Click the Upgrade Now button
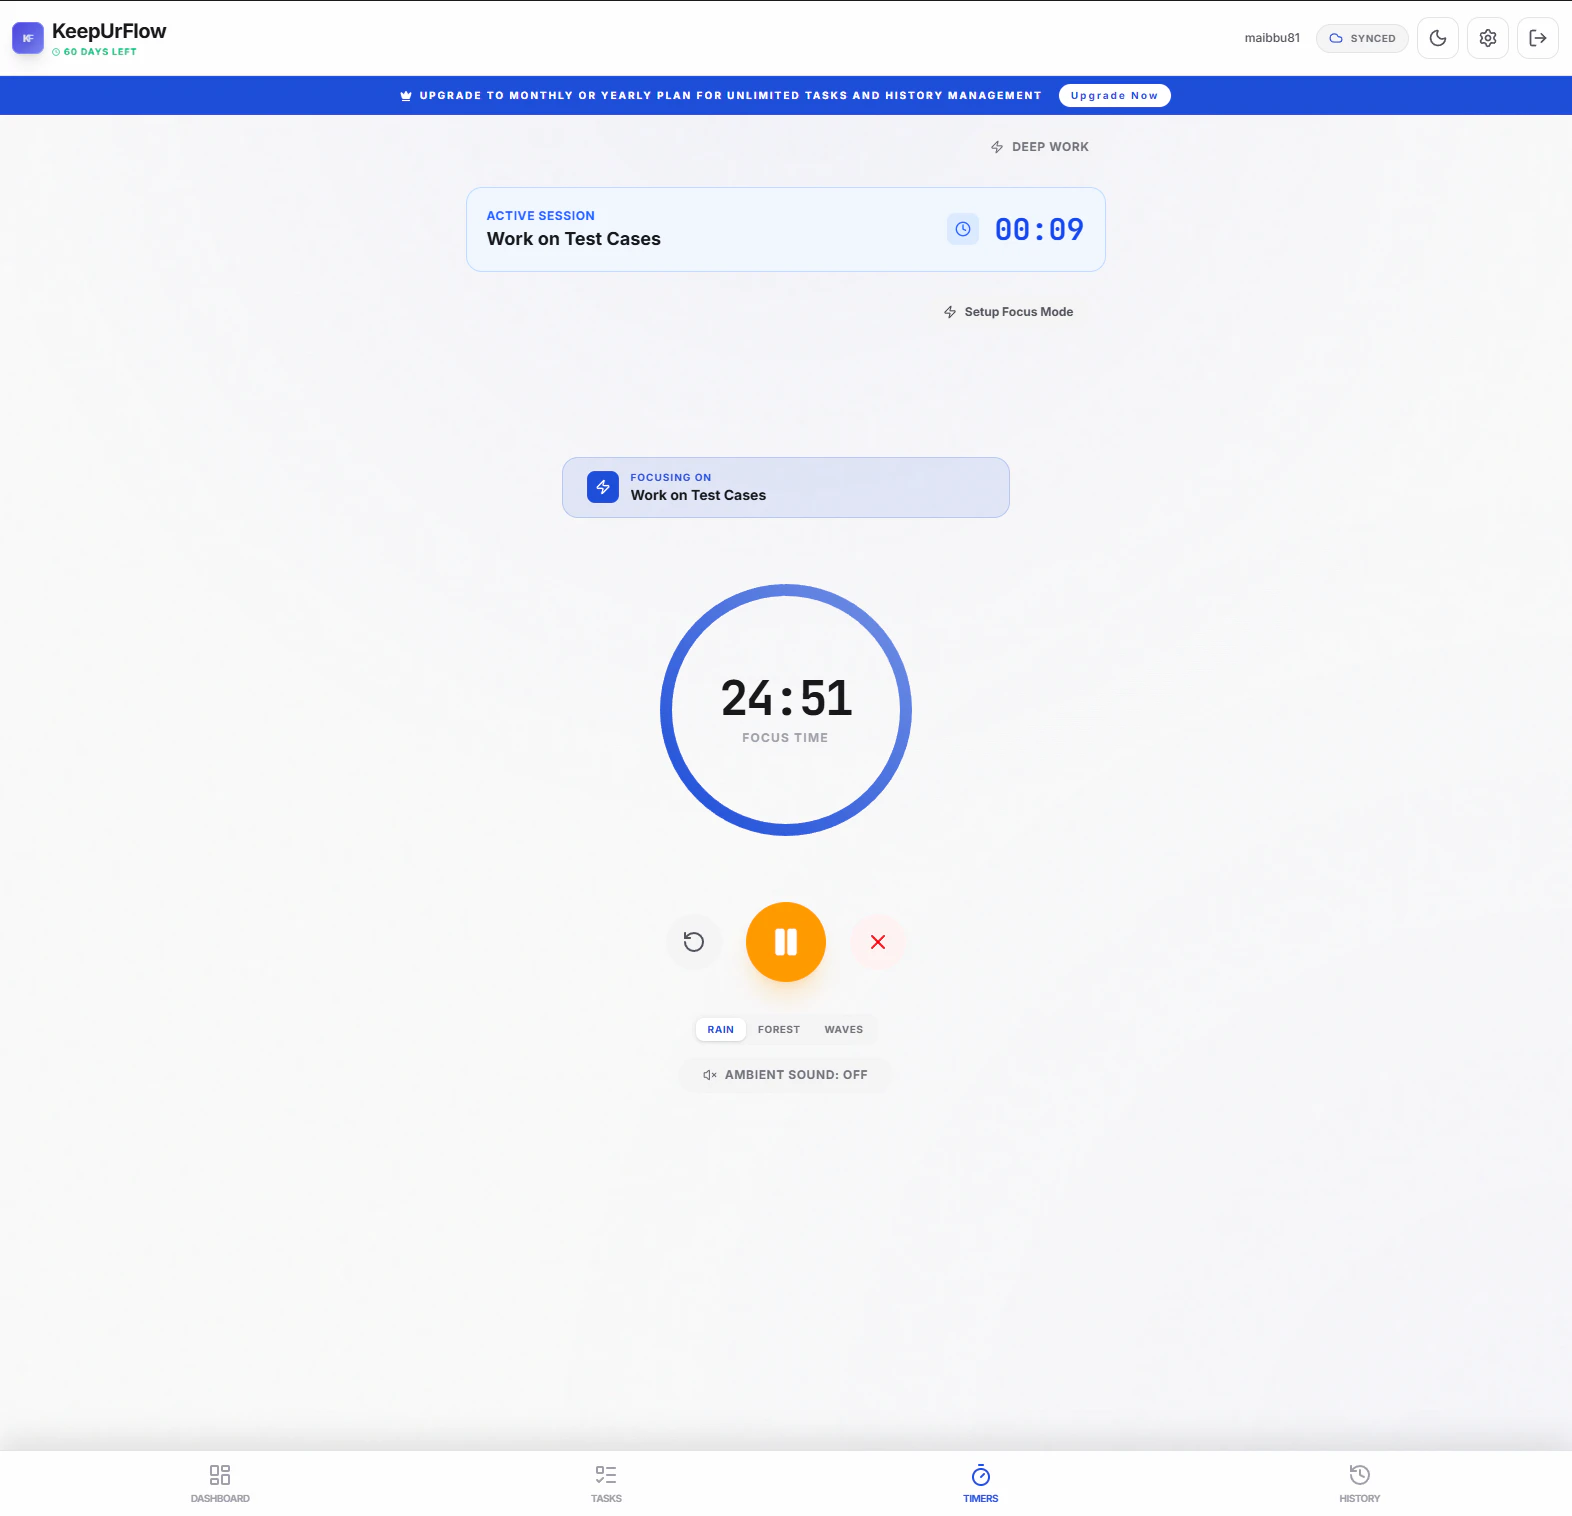1572x1516 pixels. [1114, 95]
